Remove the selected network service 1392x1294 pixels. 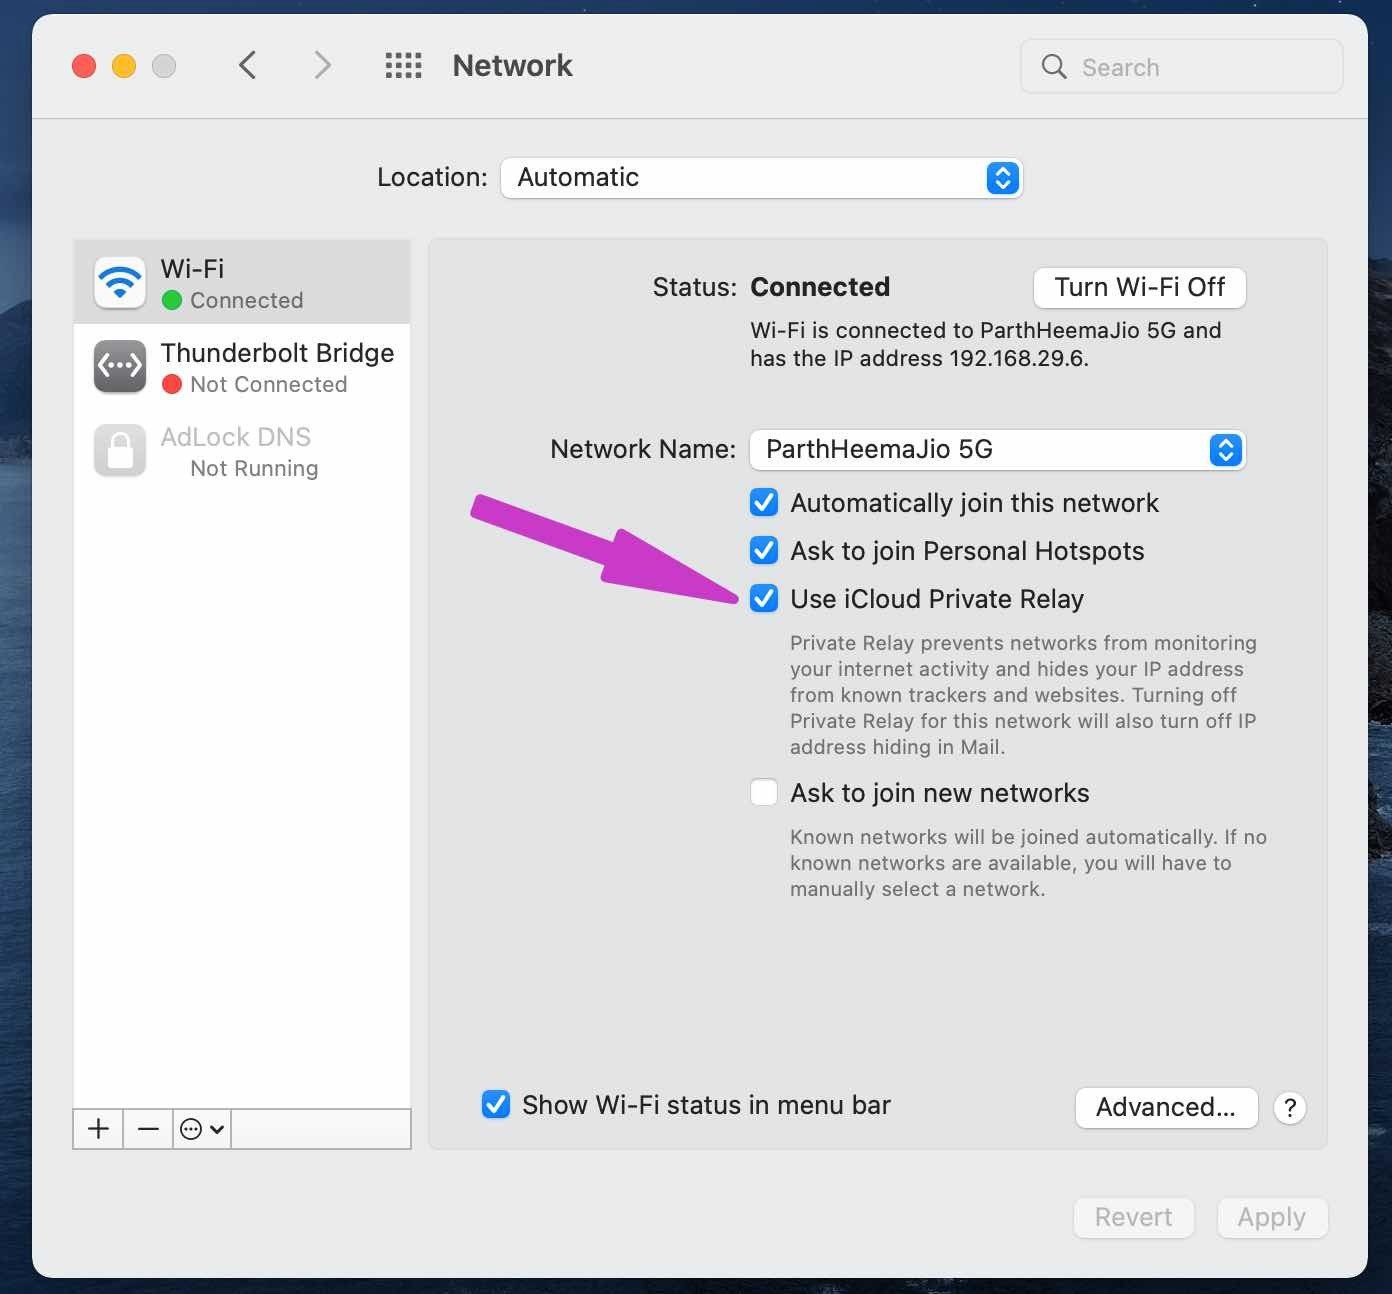point(148,1129)
